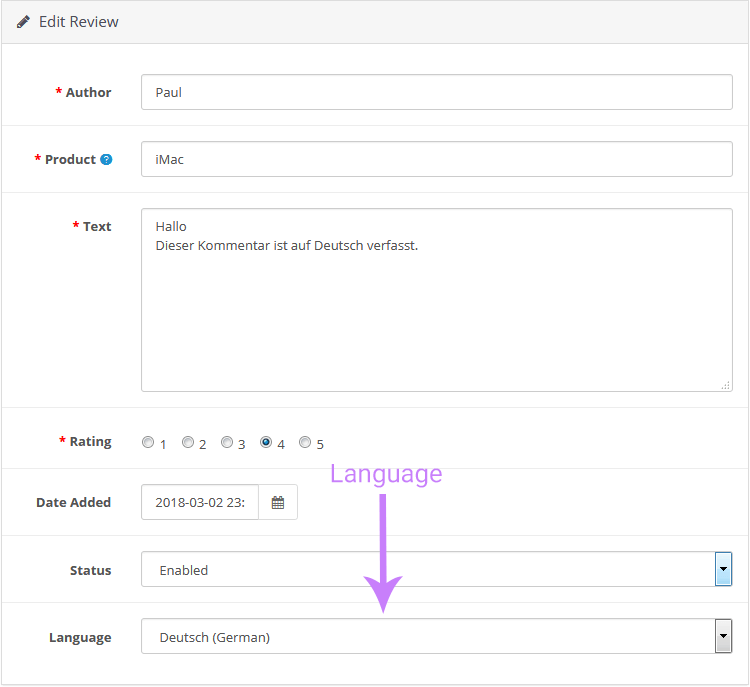Click the Date Added input field
The height and width of the screenshot is (687, 750).
[x=200, y=502]
